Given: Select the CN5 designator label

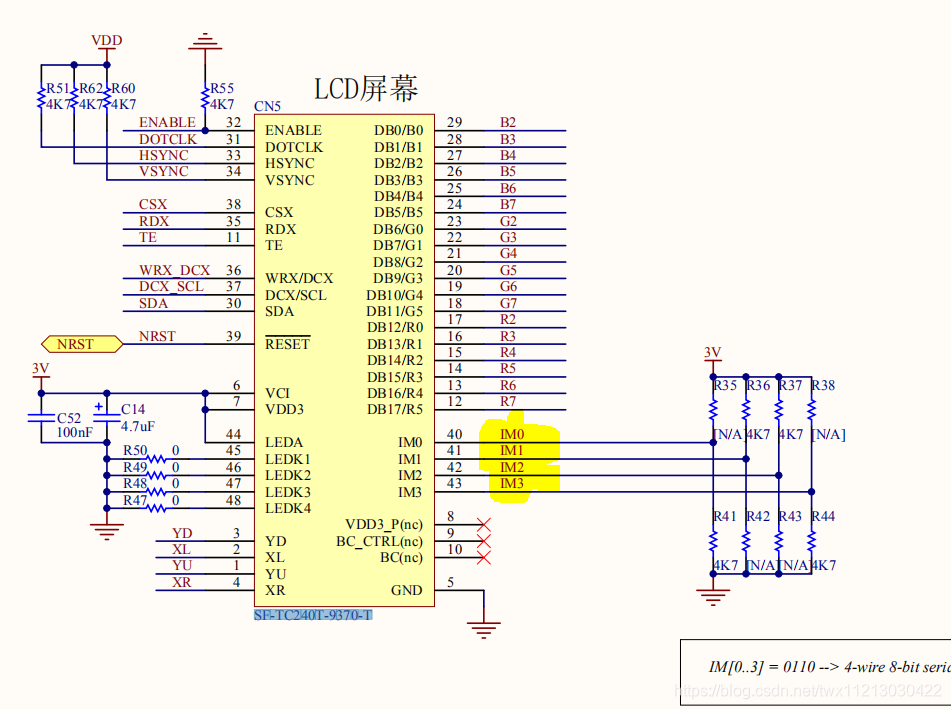Looking at the screenshot, I should click(x=267, y=106).
